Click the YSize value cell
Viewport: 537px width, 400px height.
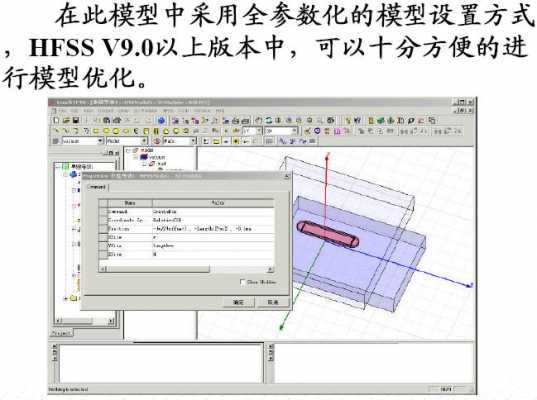coord(213,246)
